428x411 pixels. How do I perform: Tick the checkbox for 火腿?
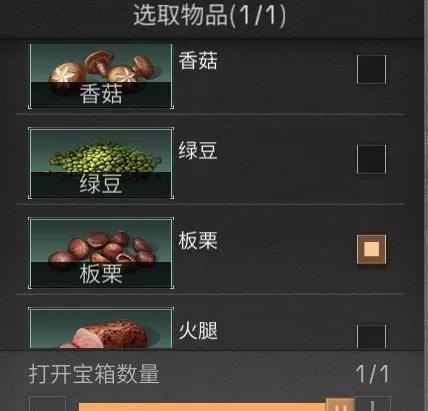(371, 337)
